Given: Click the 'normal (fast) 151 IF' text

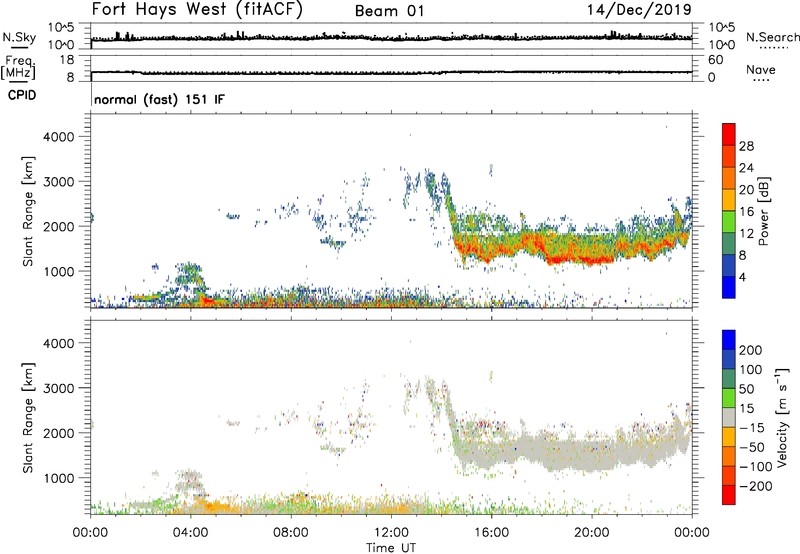Looking at the screenshot, I should tap(159, 99).
